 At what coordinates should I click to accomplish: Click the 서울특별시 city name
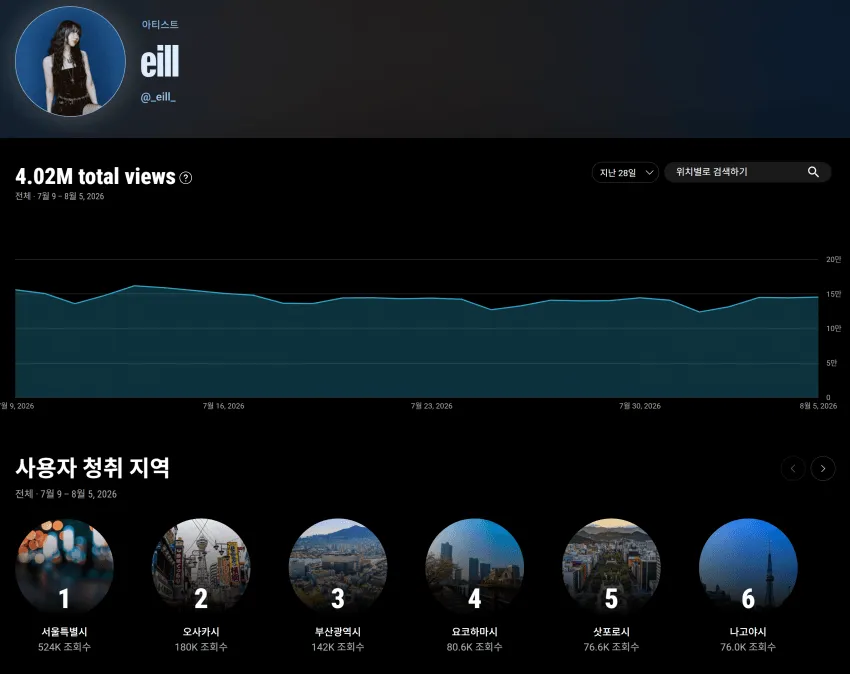click(x=65, y=632)
